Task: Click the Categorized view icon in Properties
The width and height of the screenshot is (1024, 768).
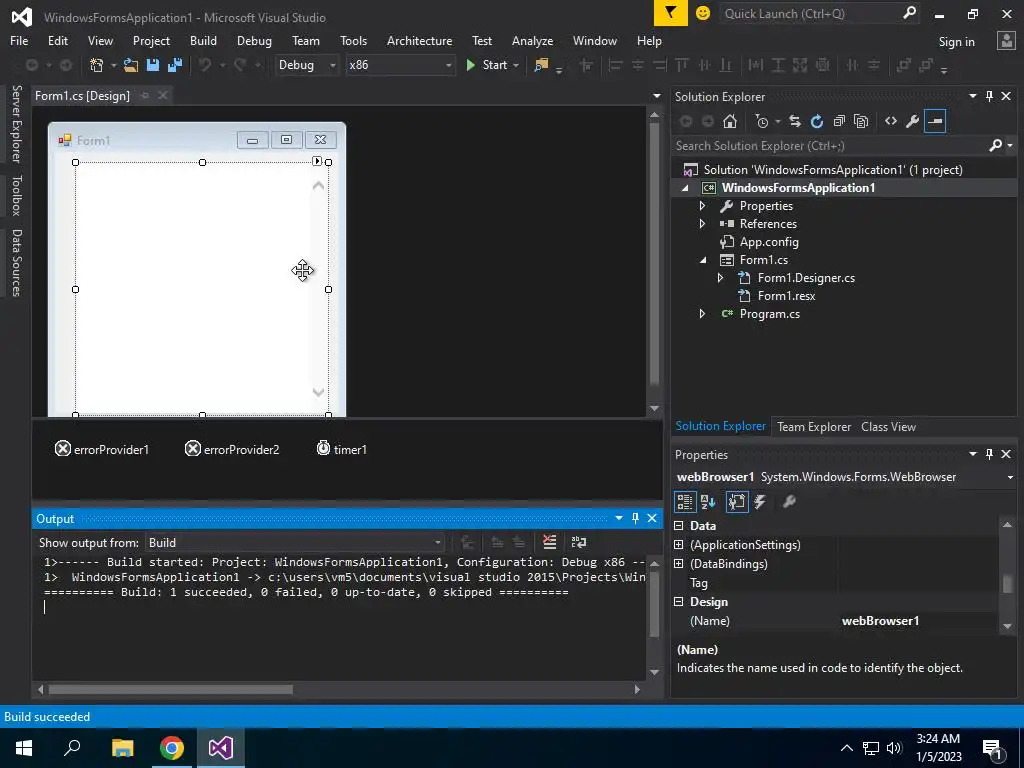Action: (684, 502)
